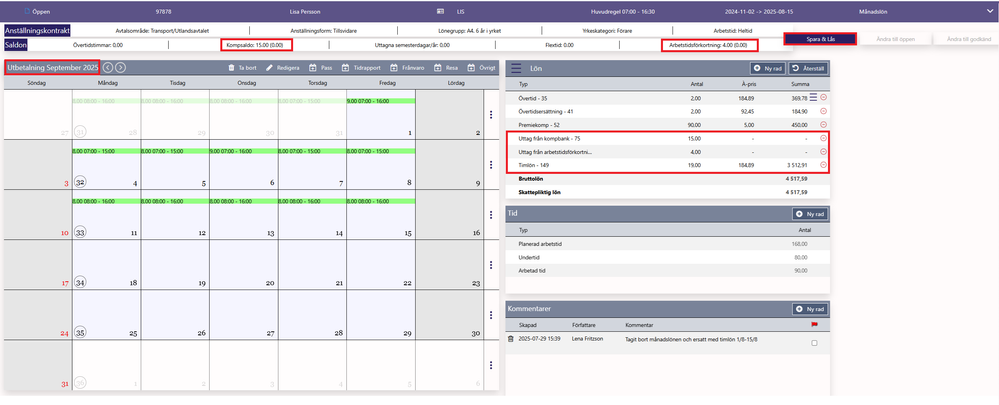
Task: Click the Arbetstidsförkortning: 4.00 value
Action: pos(709,45)
